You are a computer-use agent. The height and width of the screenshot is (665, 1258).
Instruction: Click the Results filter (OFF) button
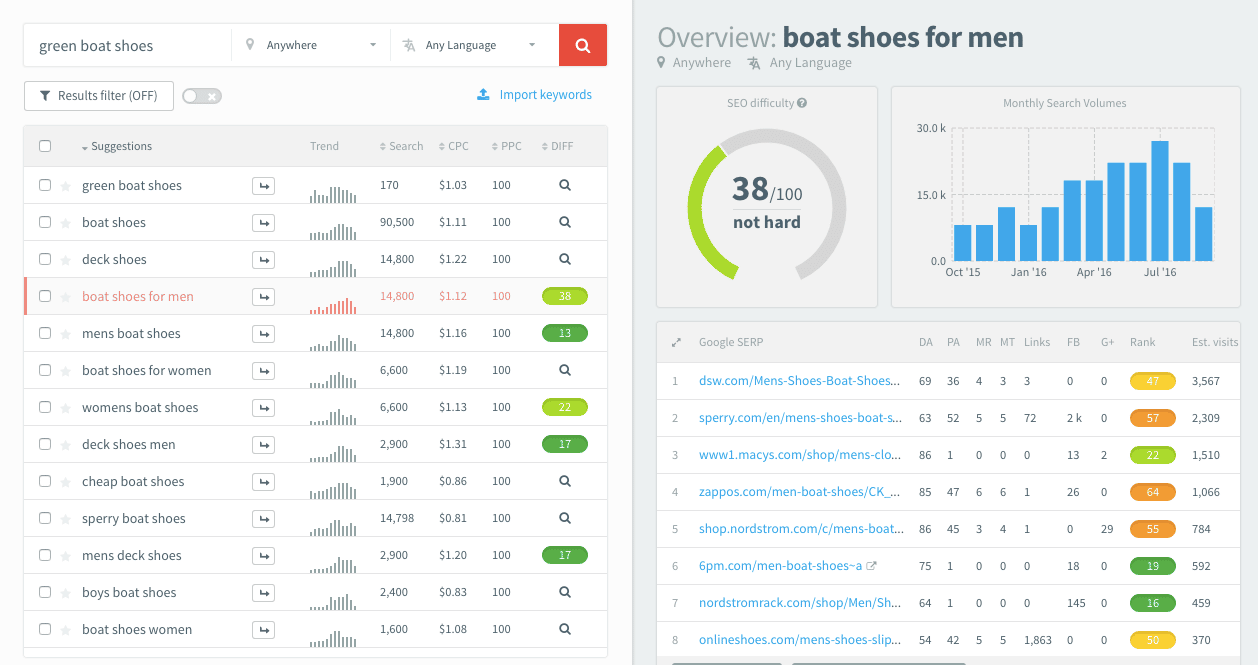pyautogui.click(x=99, y=96)
